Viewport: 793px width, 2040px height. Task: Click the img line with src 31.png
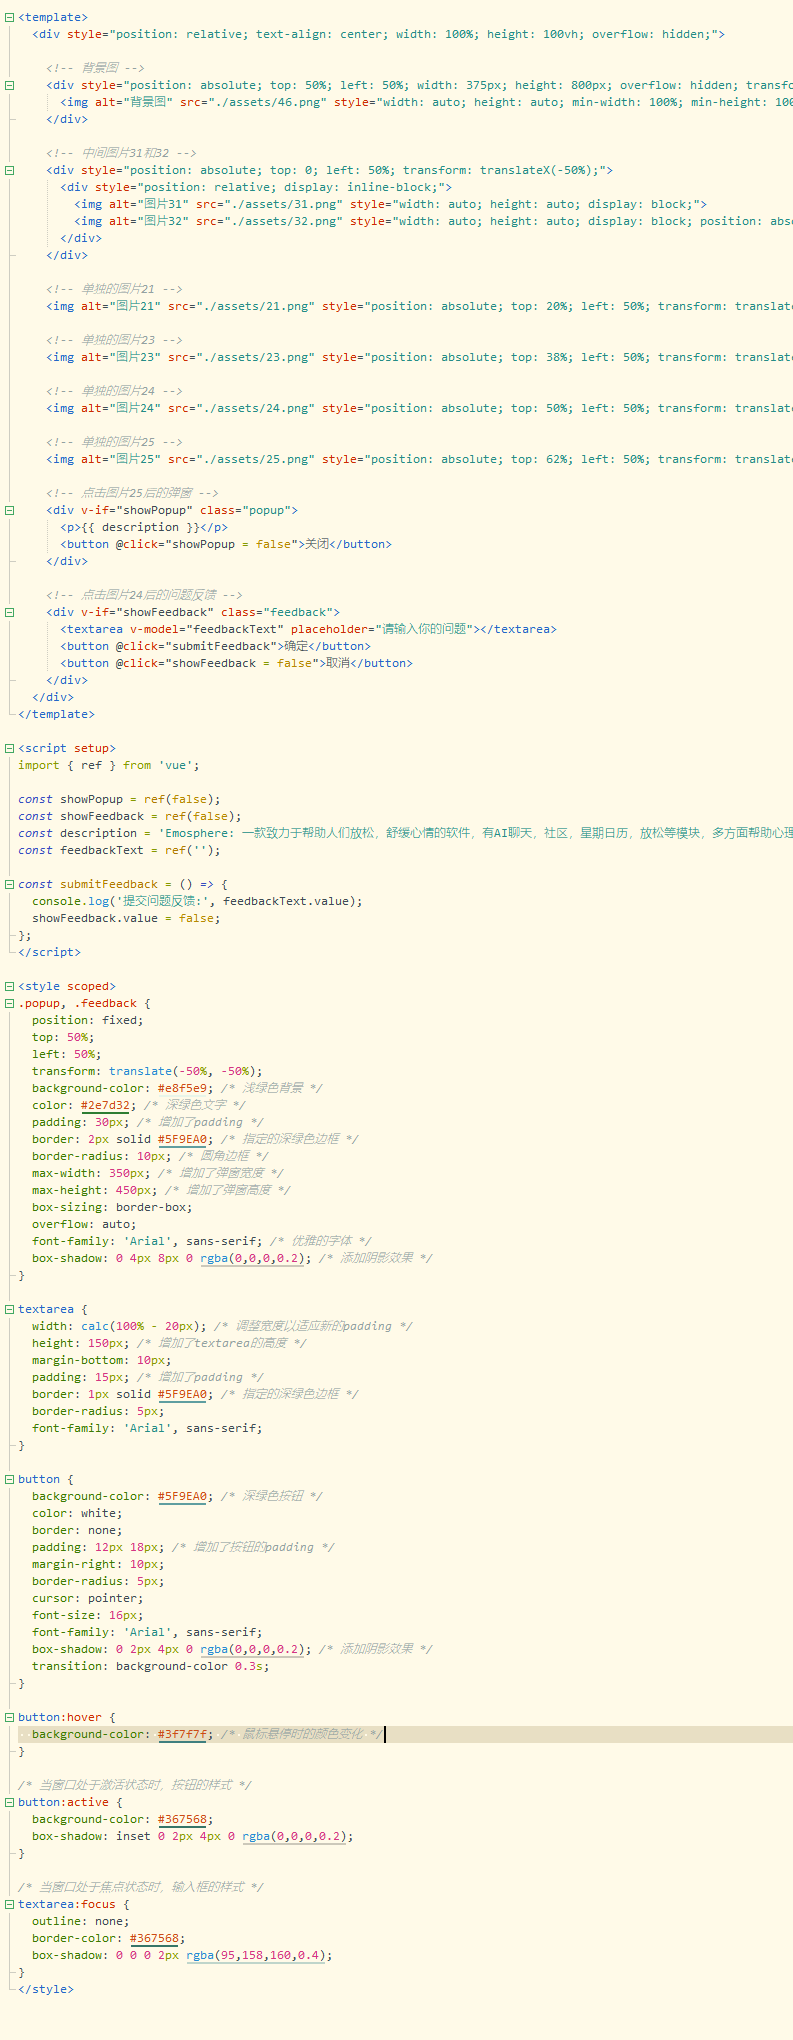pos(390,204)
